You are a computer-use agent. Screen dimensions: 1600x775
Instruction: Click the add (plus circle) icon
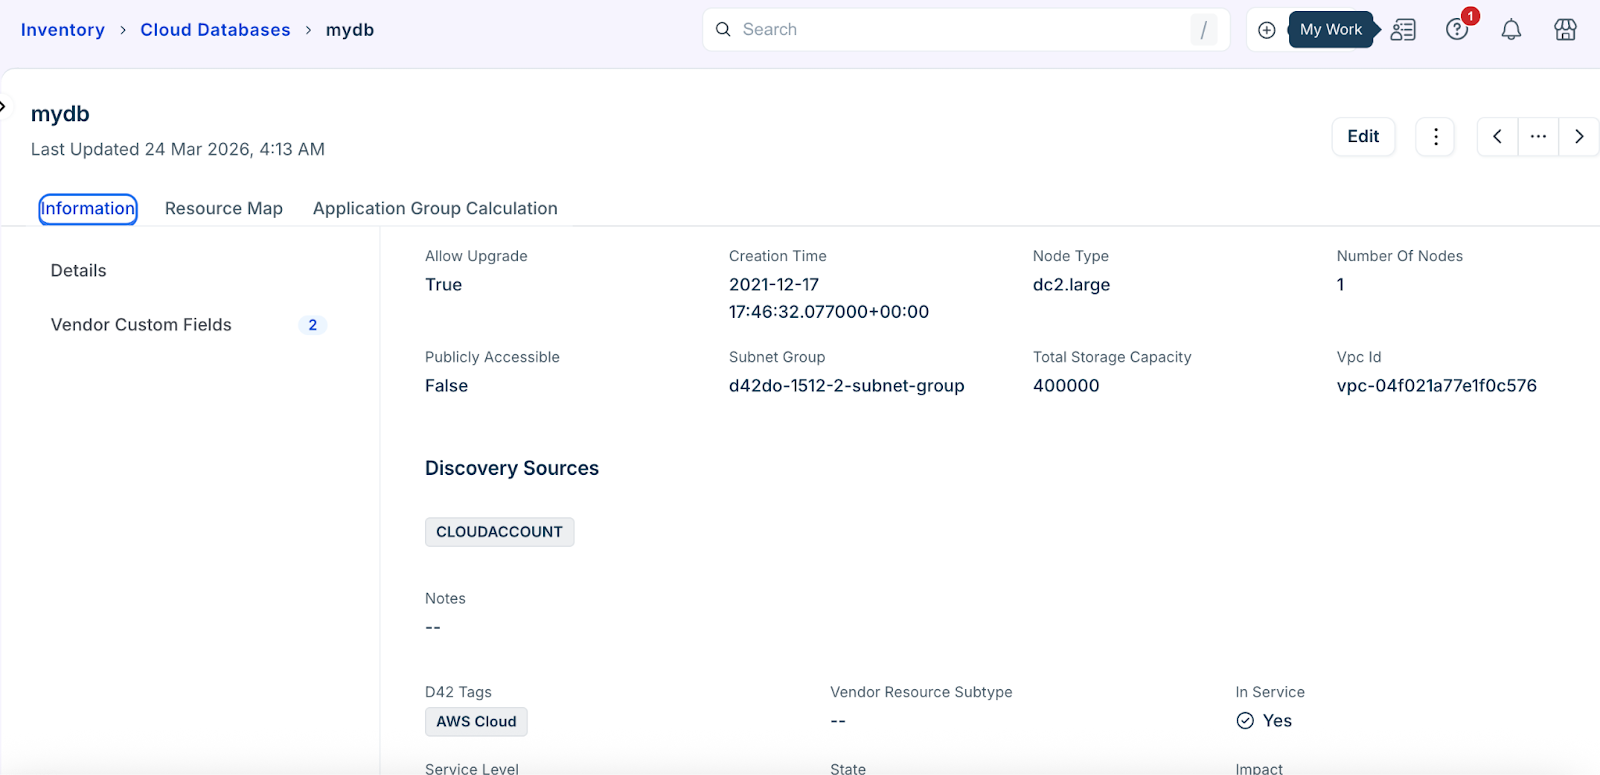tap(1266, 30)
